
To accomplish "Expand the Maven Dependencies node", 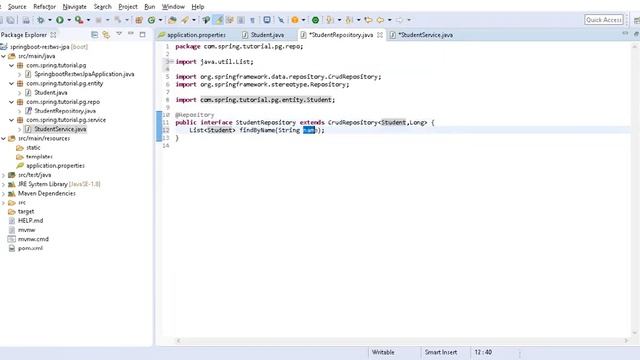I will [x=4, y=193].
